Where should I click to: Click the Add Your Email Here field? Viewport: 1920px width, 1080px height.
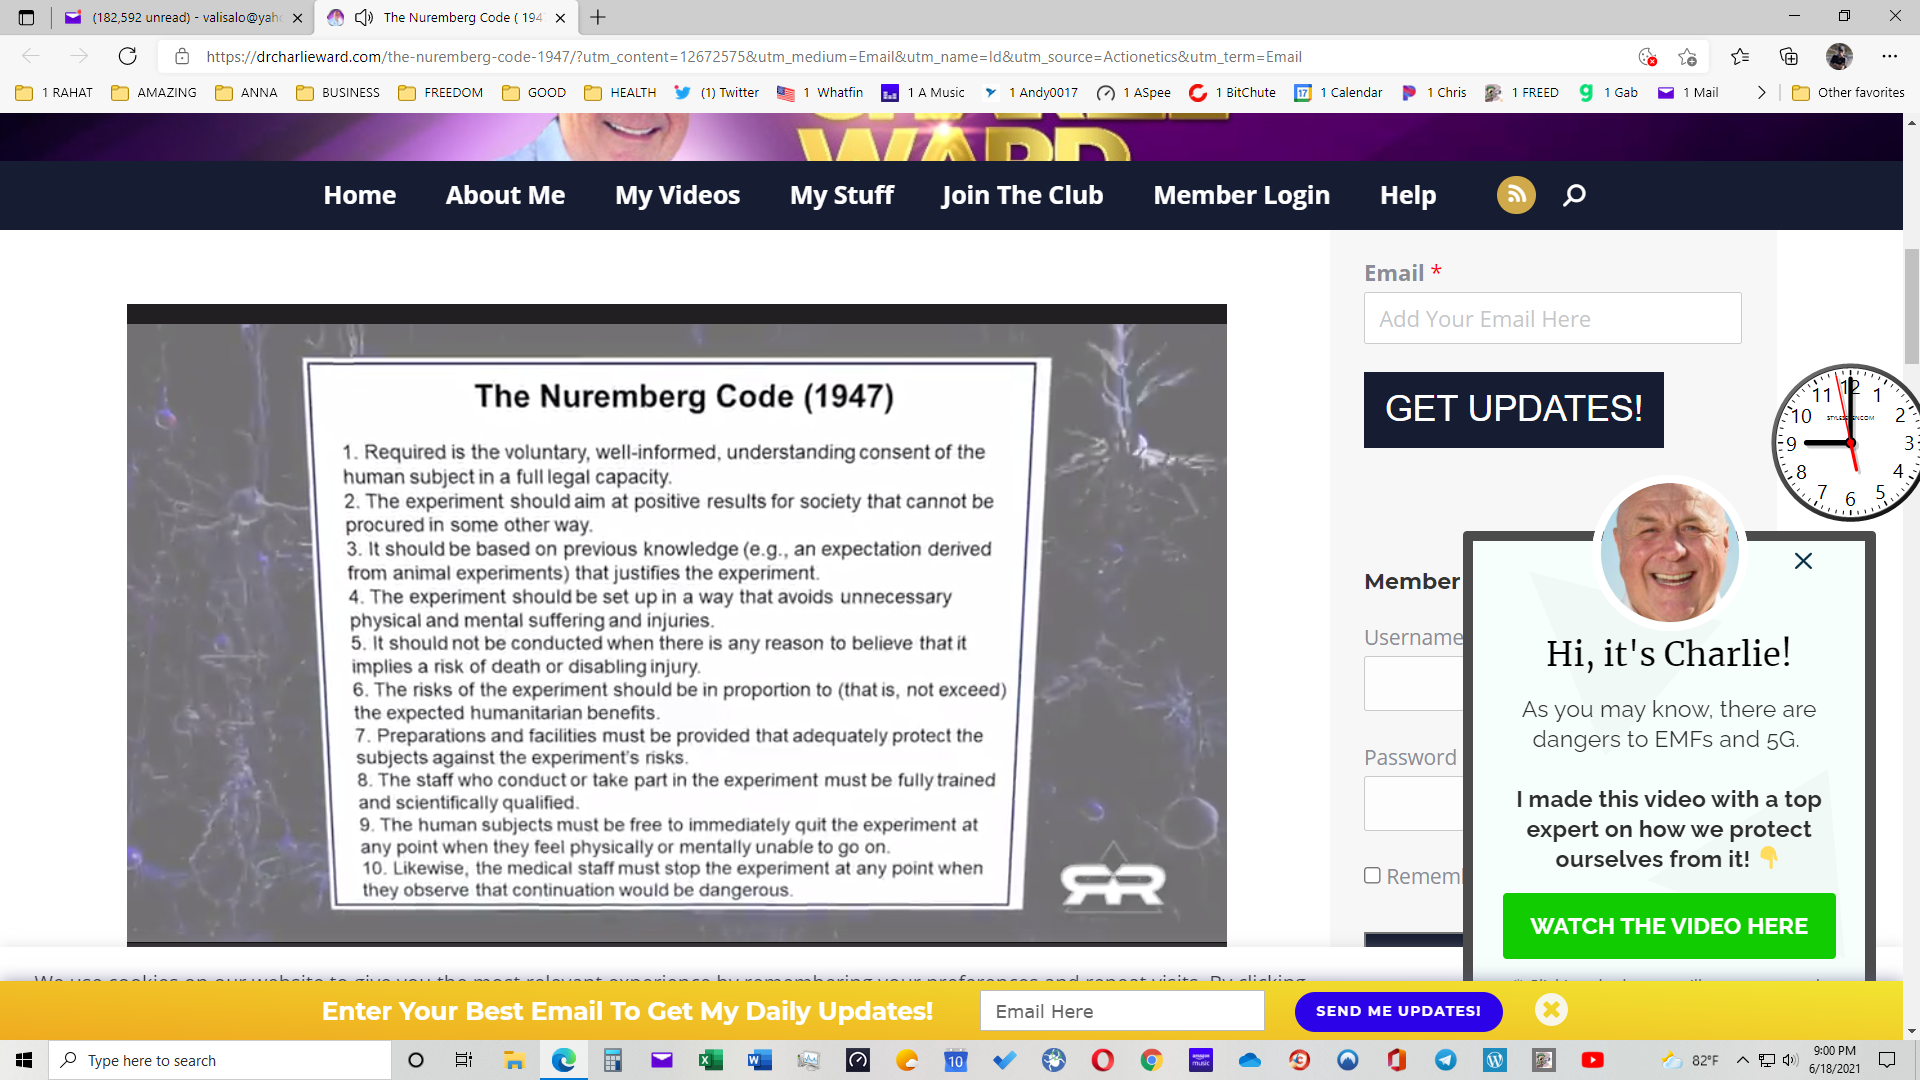pos(1552,319)
